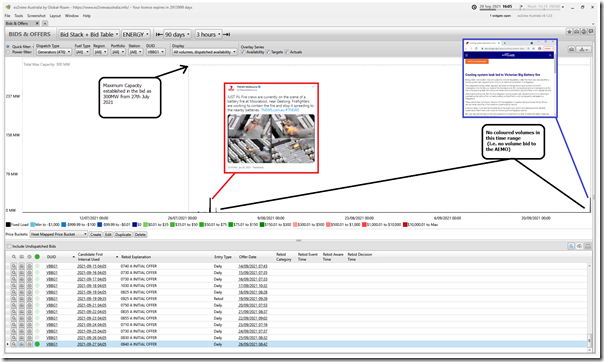The width and height of the screenshot is (604, 362).
Task: Toggle the Actuals overlay checkbox
Action: [x=287, y=52]
